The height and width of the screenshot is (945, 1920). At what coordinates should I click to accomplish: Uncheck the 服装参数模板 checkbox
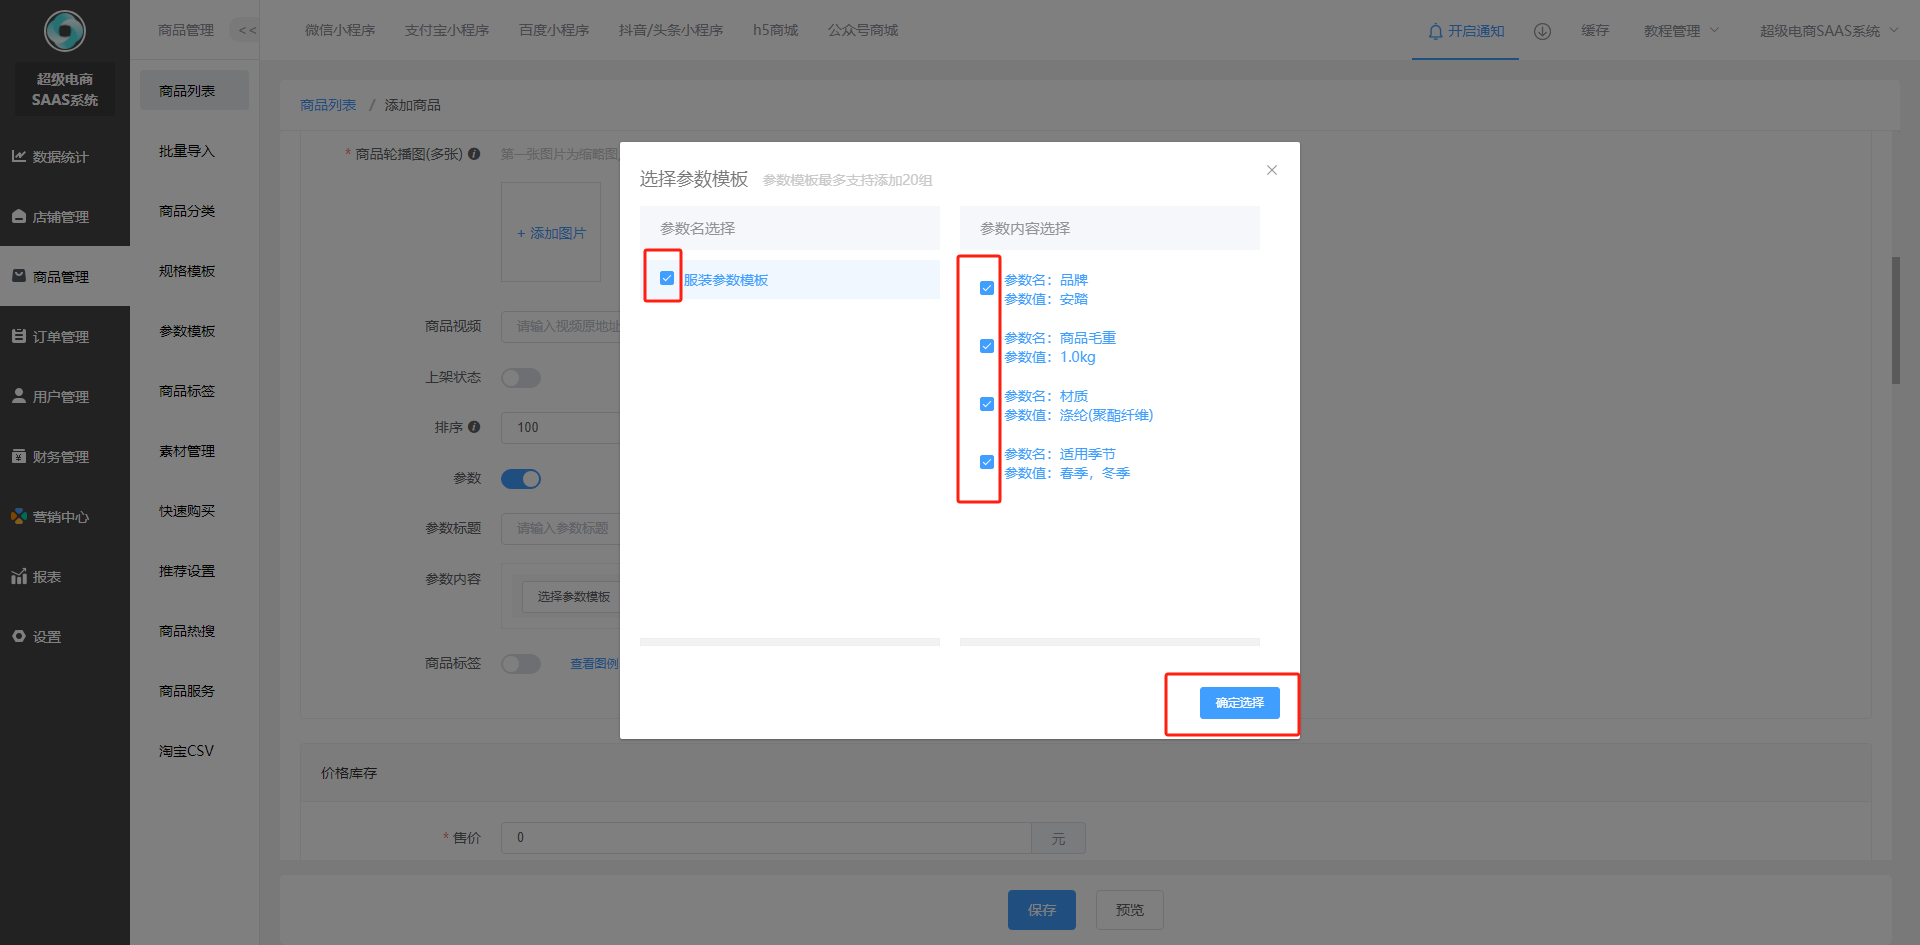[667, 279]
